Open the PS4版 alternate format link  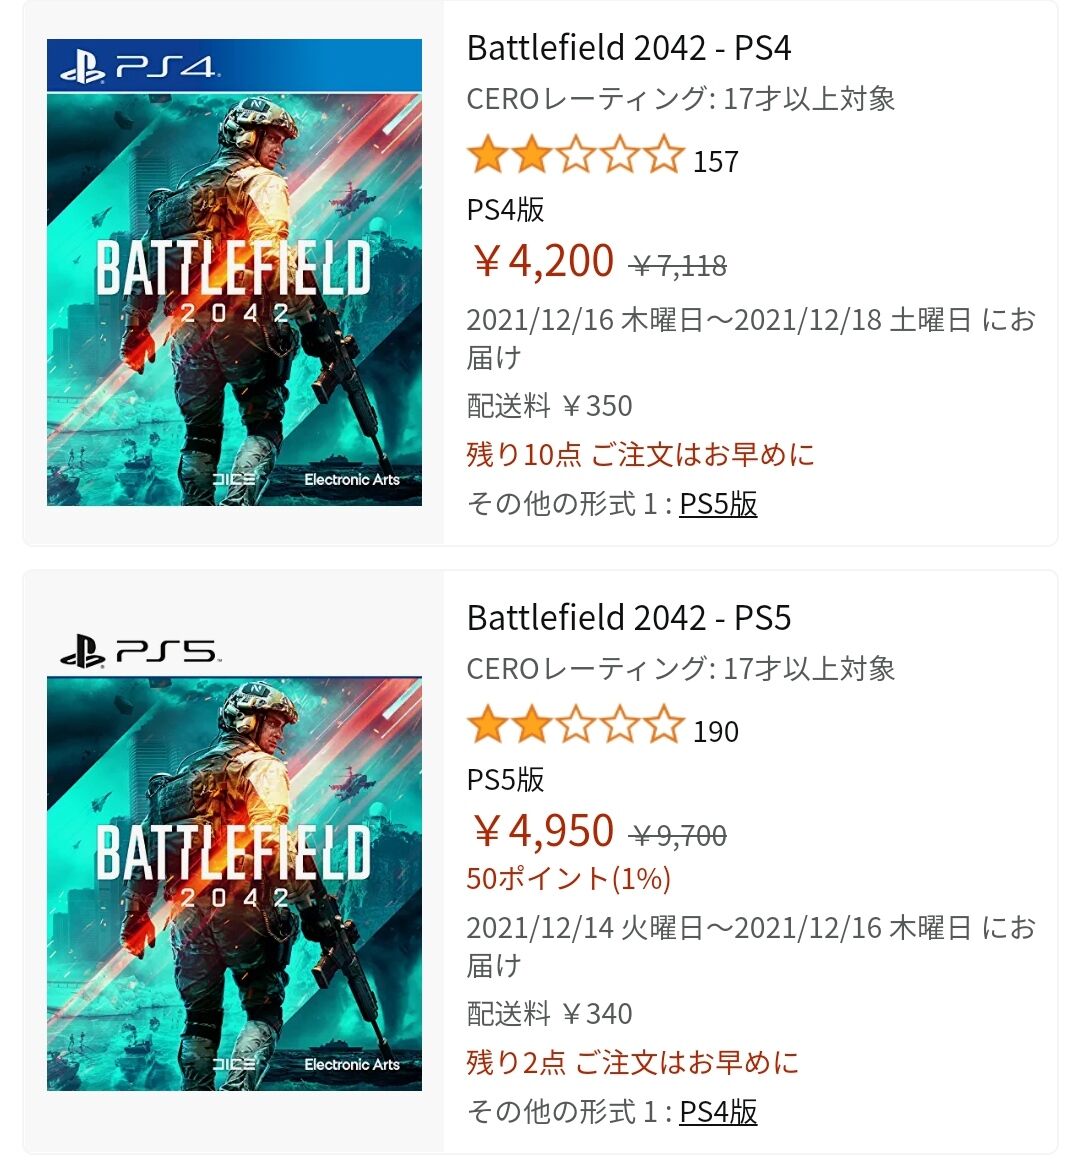(x=718, y=1111)
